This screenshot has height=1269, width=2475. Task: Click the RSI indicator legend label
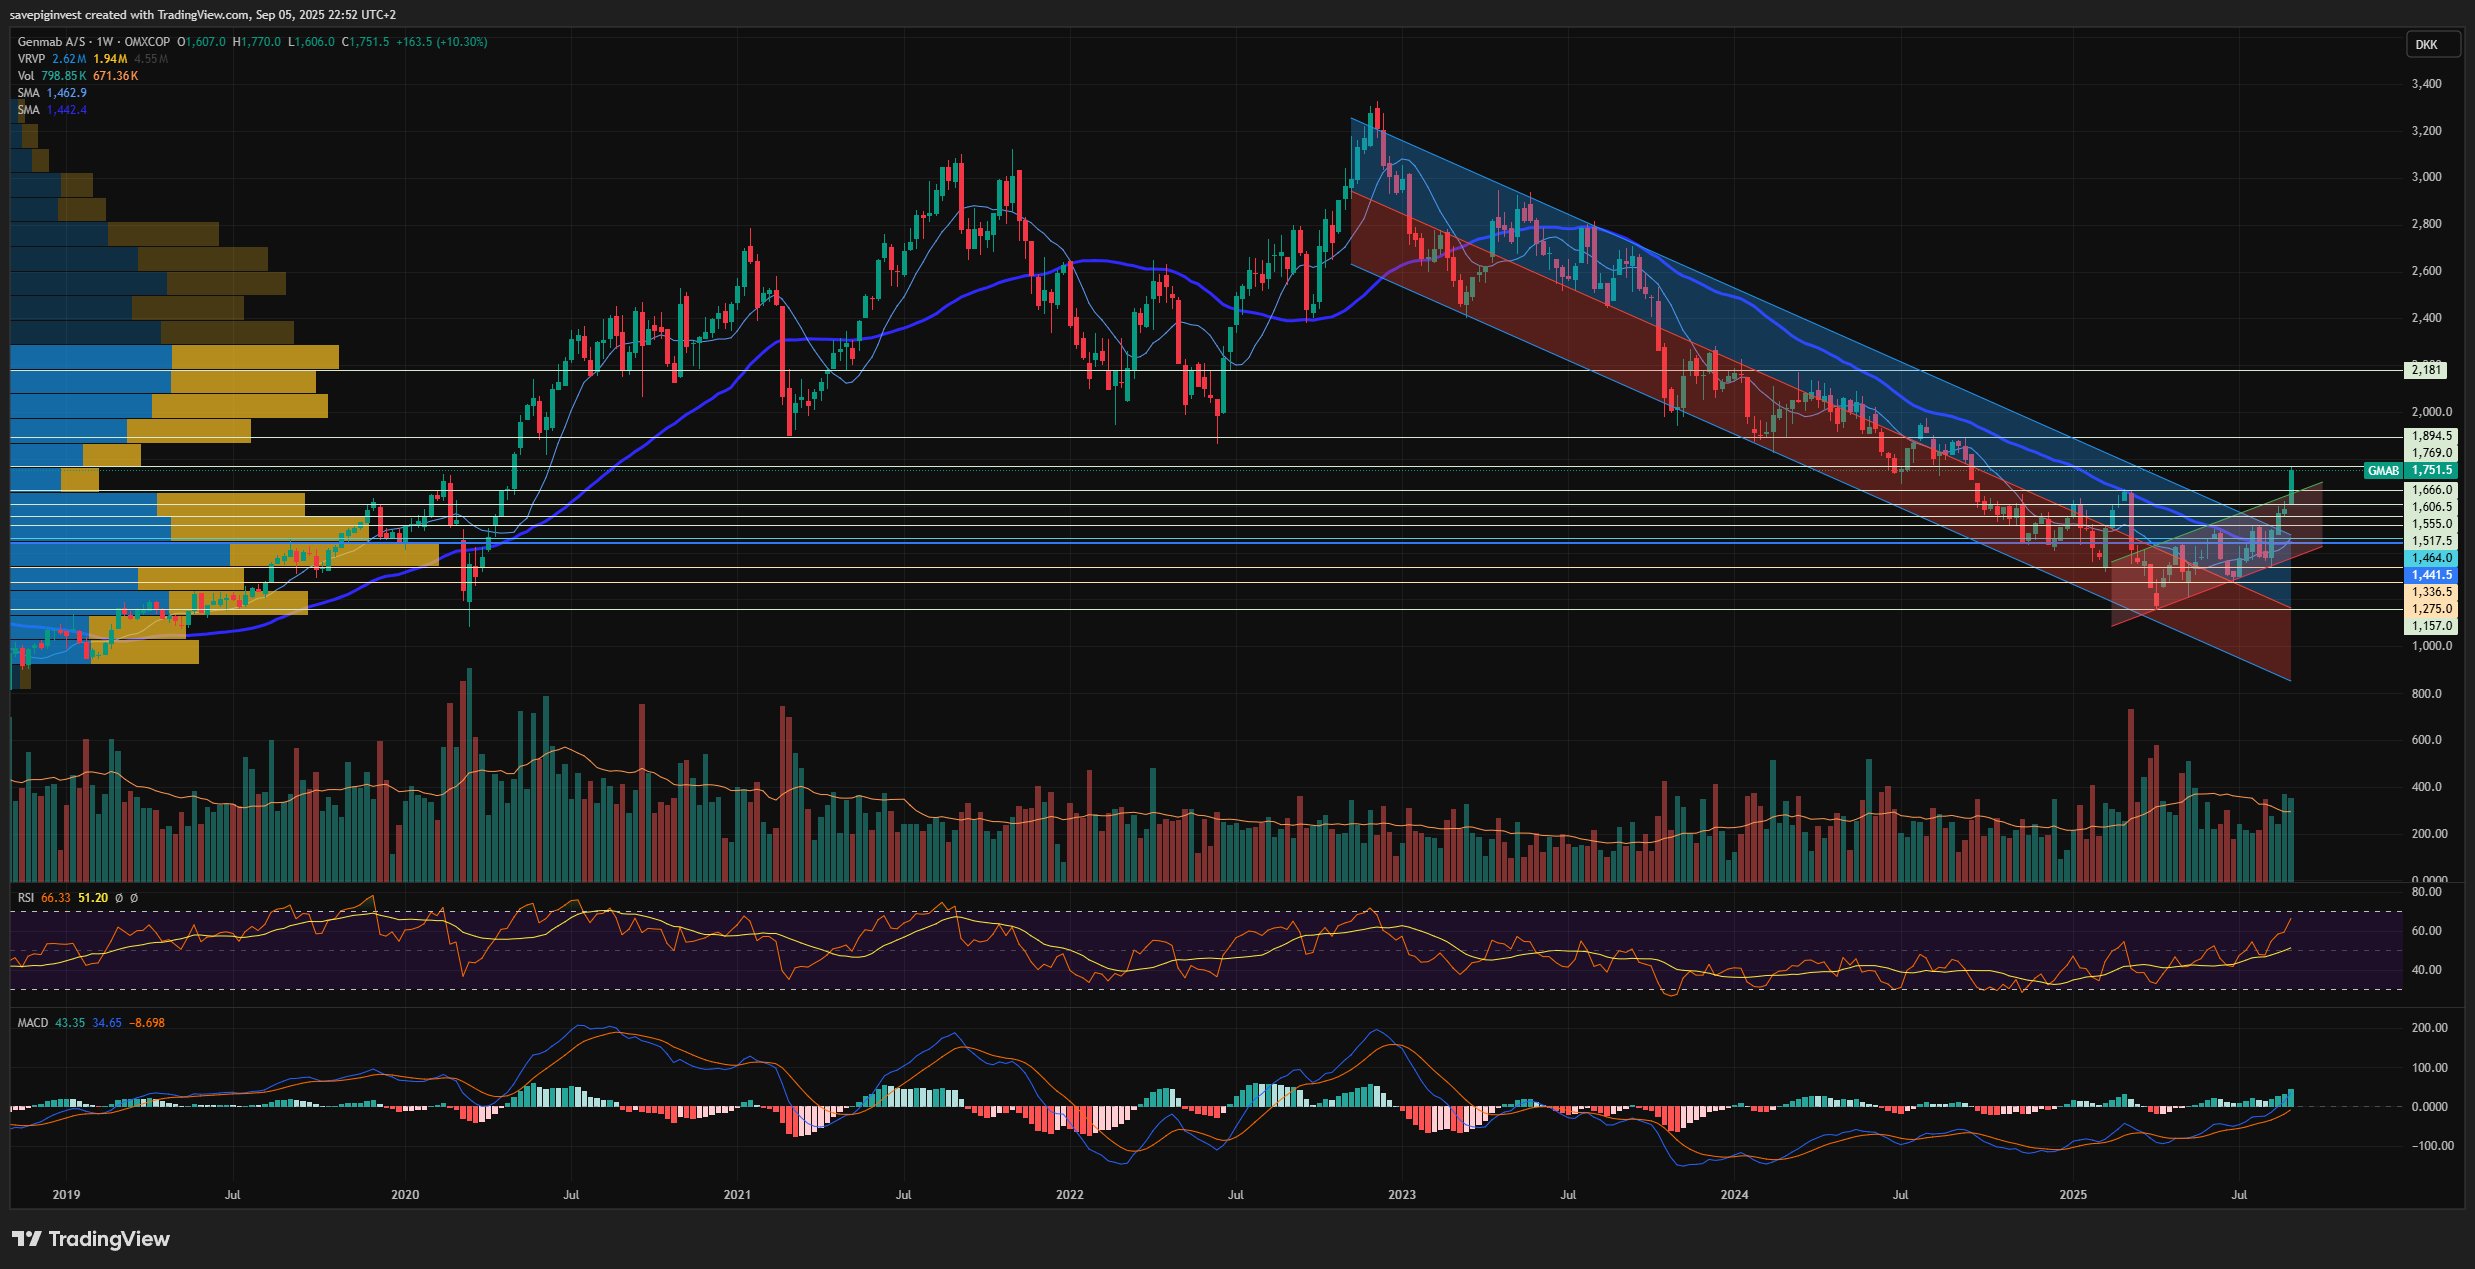(26, 898)
